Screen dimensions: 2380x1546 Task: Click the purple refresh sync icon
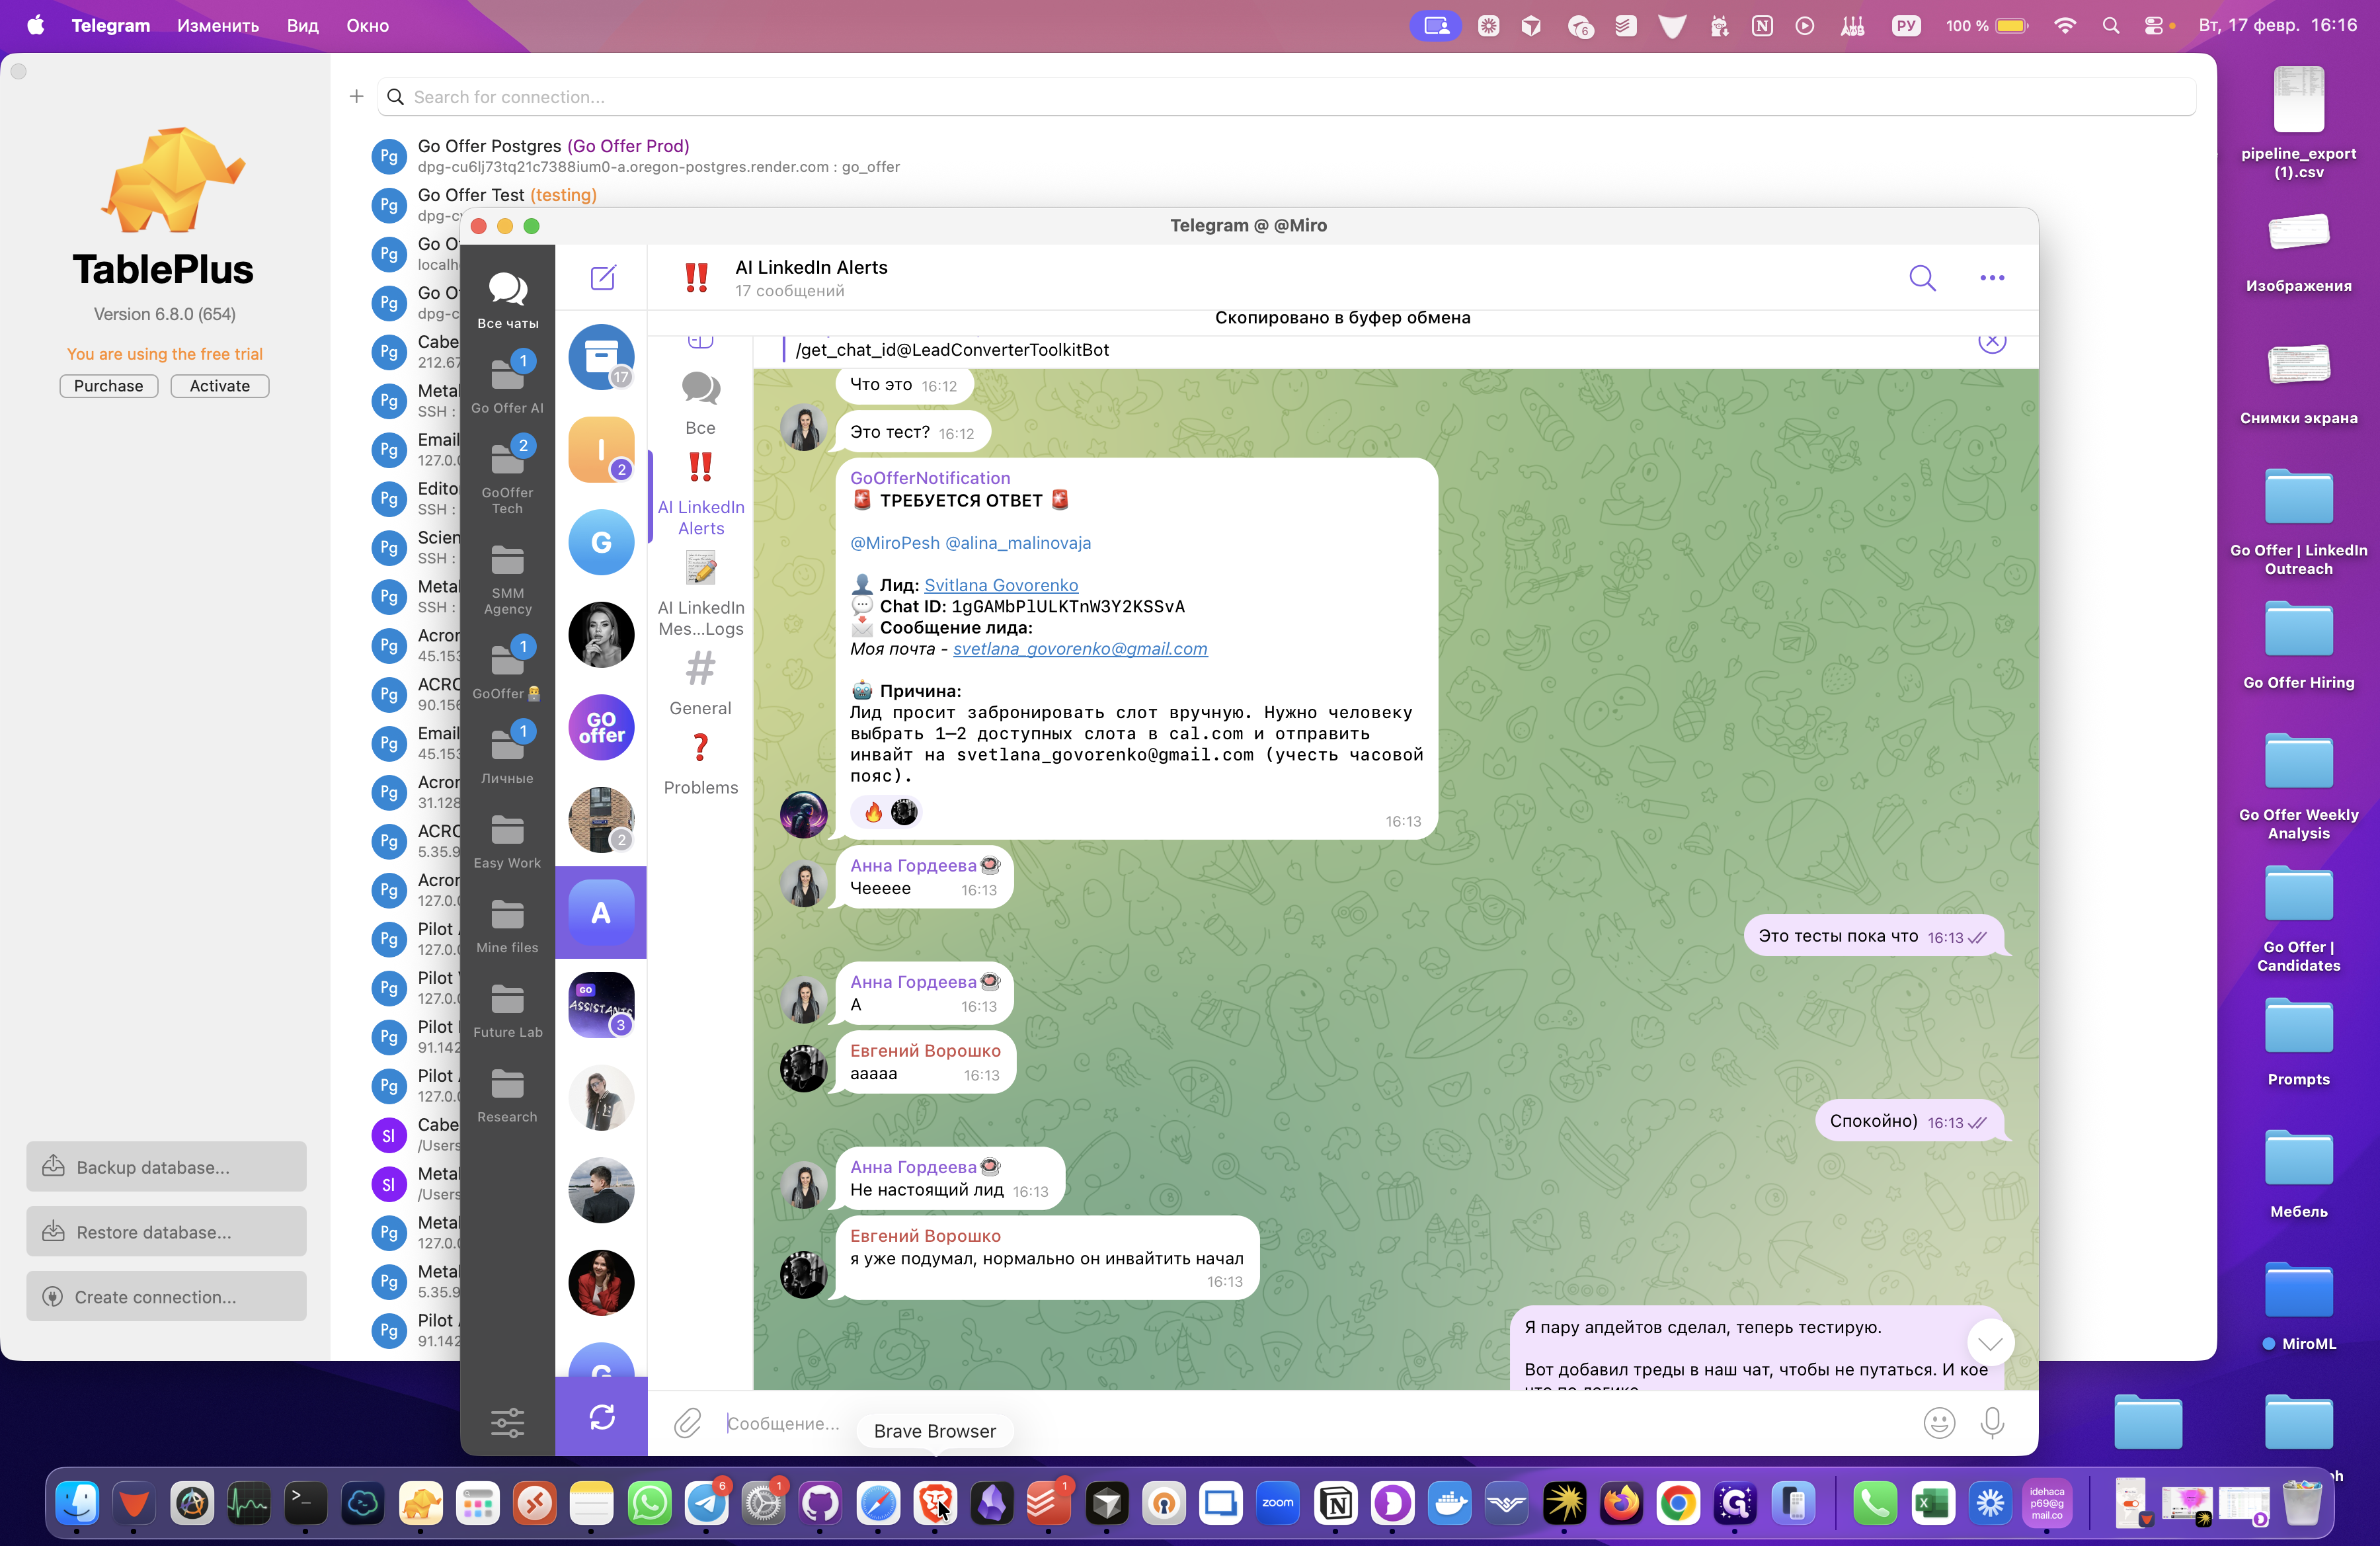pos(602,1416)
